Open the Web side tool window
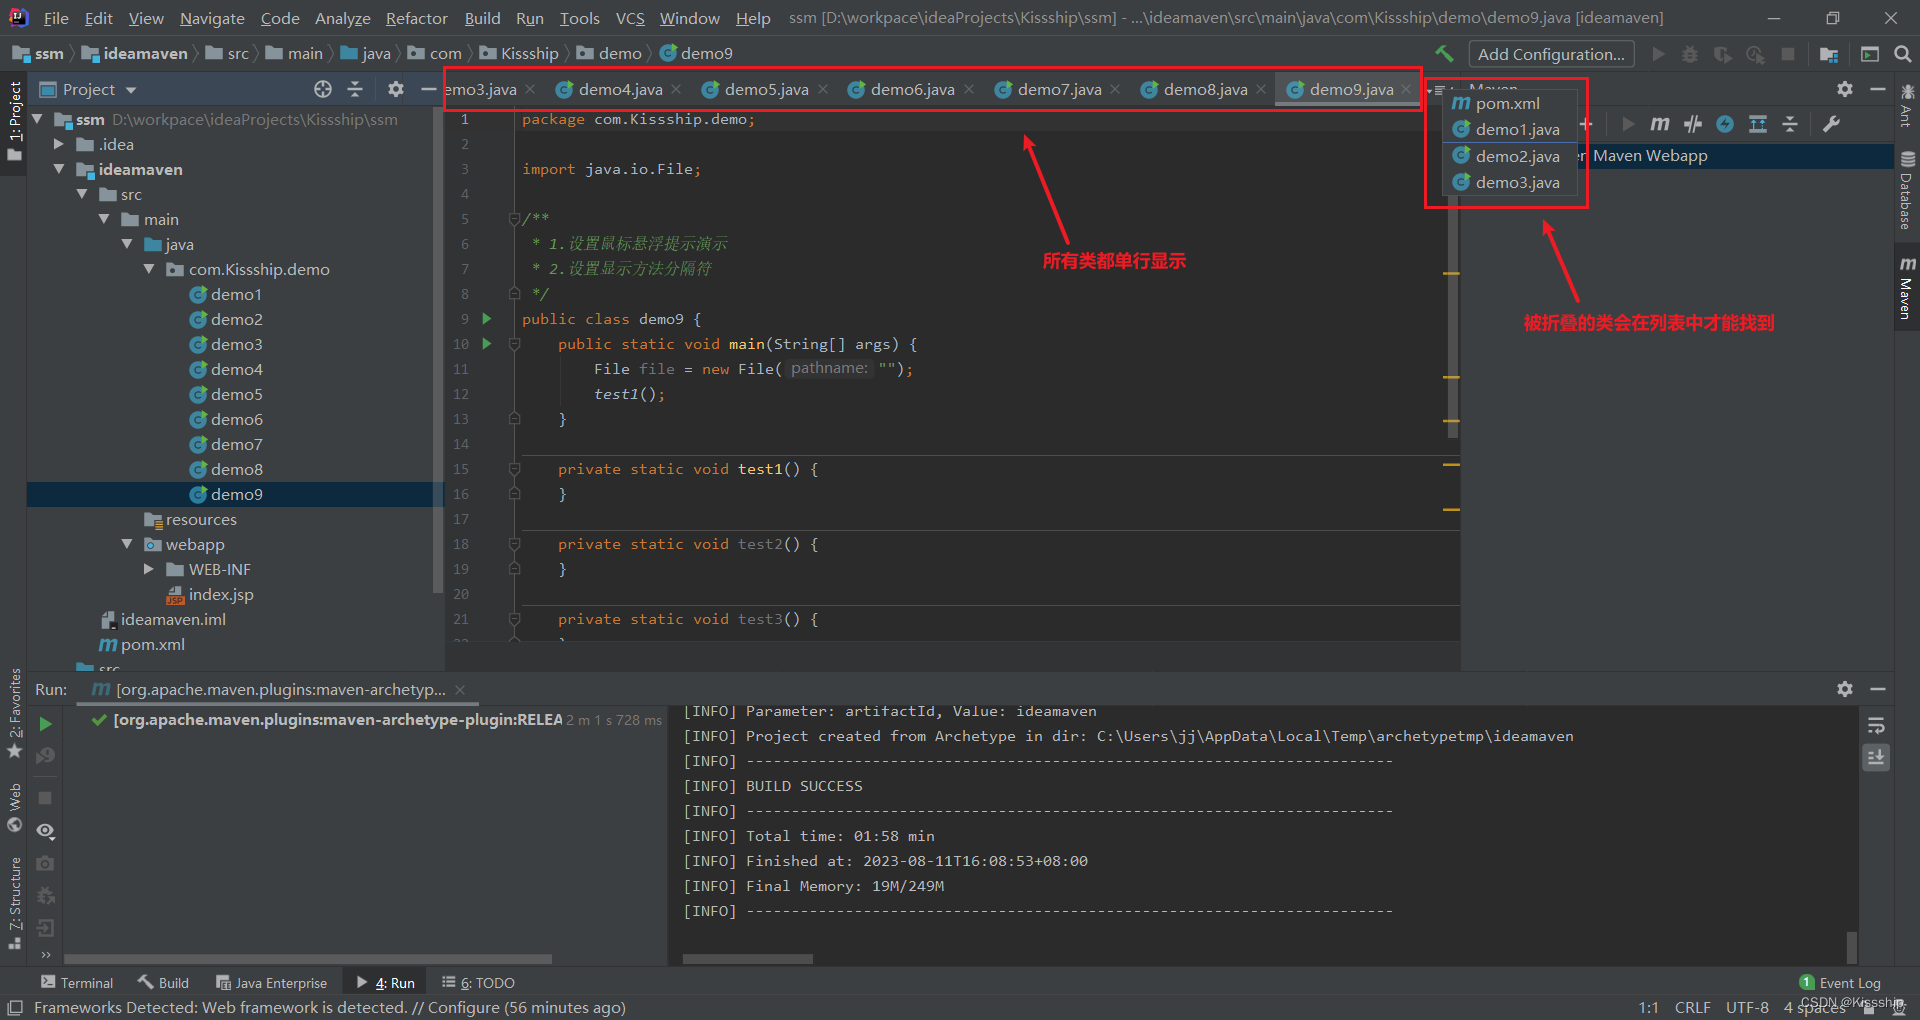The height and width of the screenshot is (1020, 1920). (15, 808)
